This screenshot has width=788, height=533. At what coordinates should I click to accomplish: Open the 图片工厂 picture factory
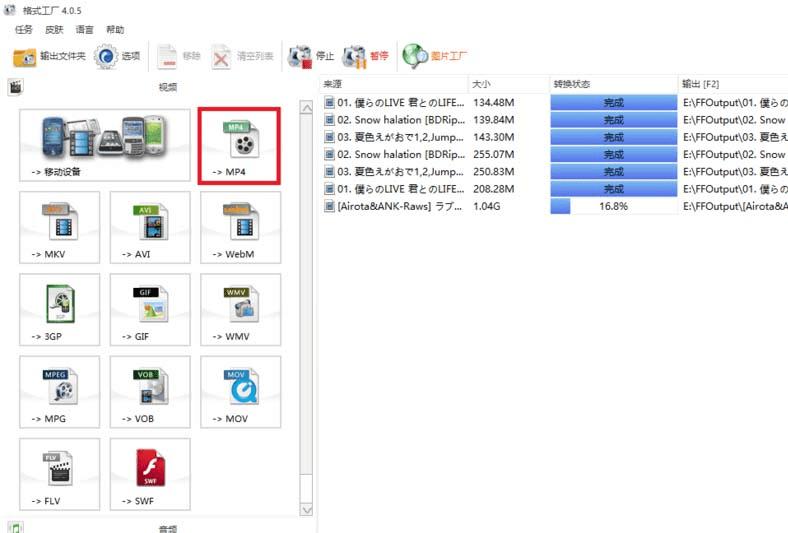435,56
